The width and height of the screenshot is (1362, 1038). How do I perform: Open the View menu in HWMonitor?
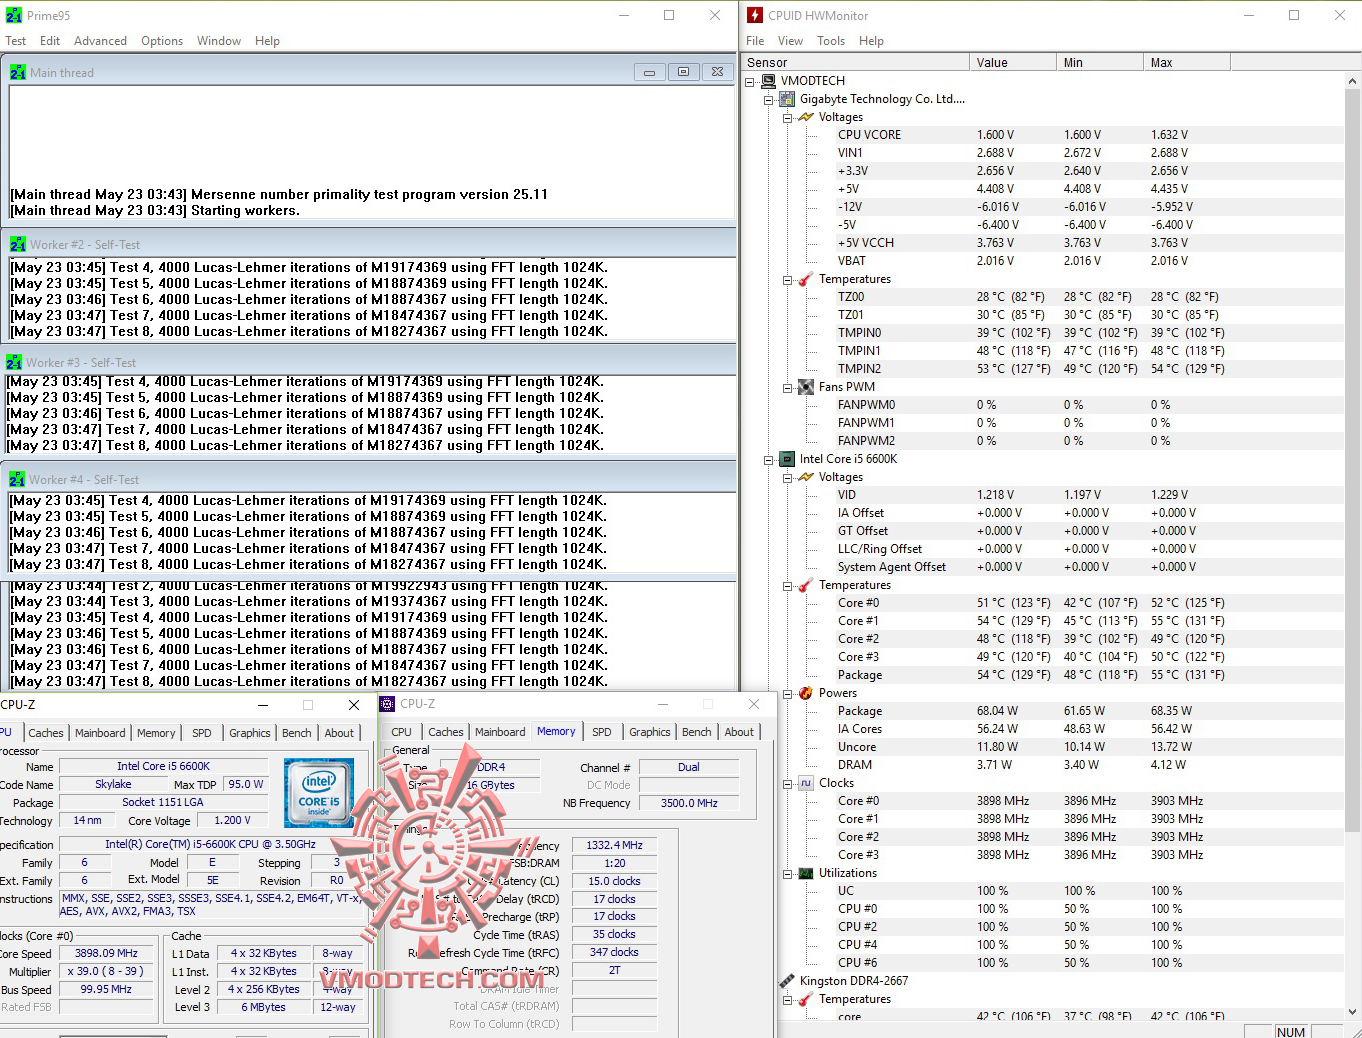click(790, 41)
